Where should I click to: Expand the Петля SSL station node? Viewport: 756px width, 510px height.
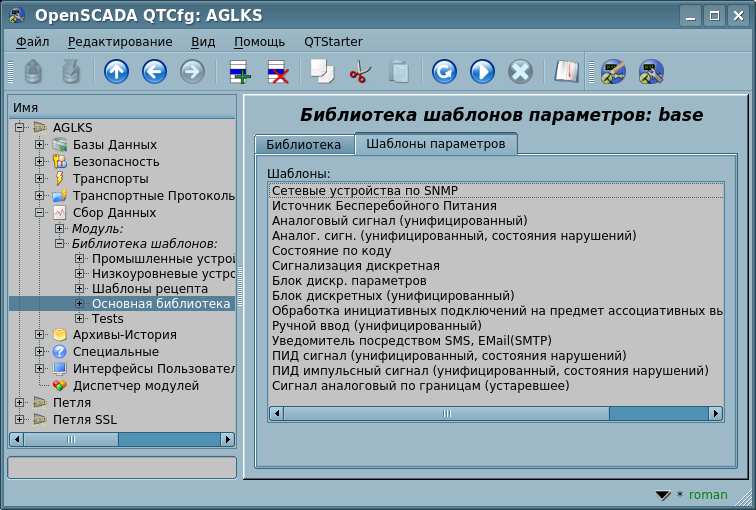[20, 419]
